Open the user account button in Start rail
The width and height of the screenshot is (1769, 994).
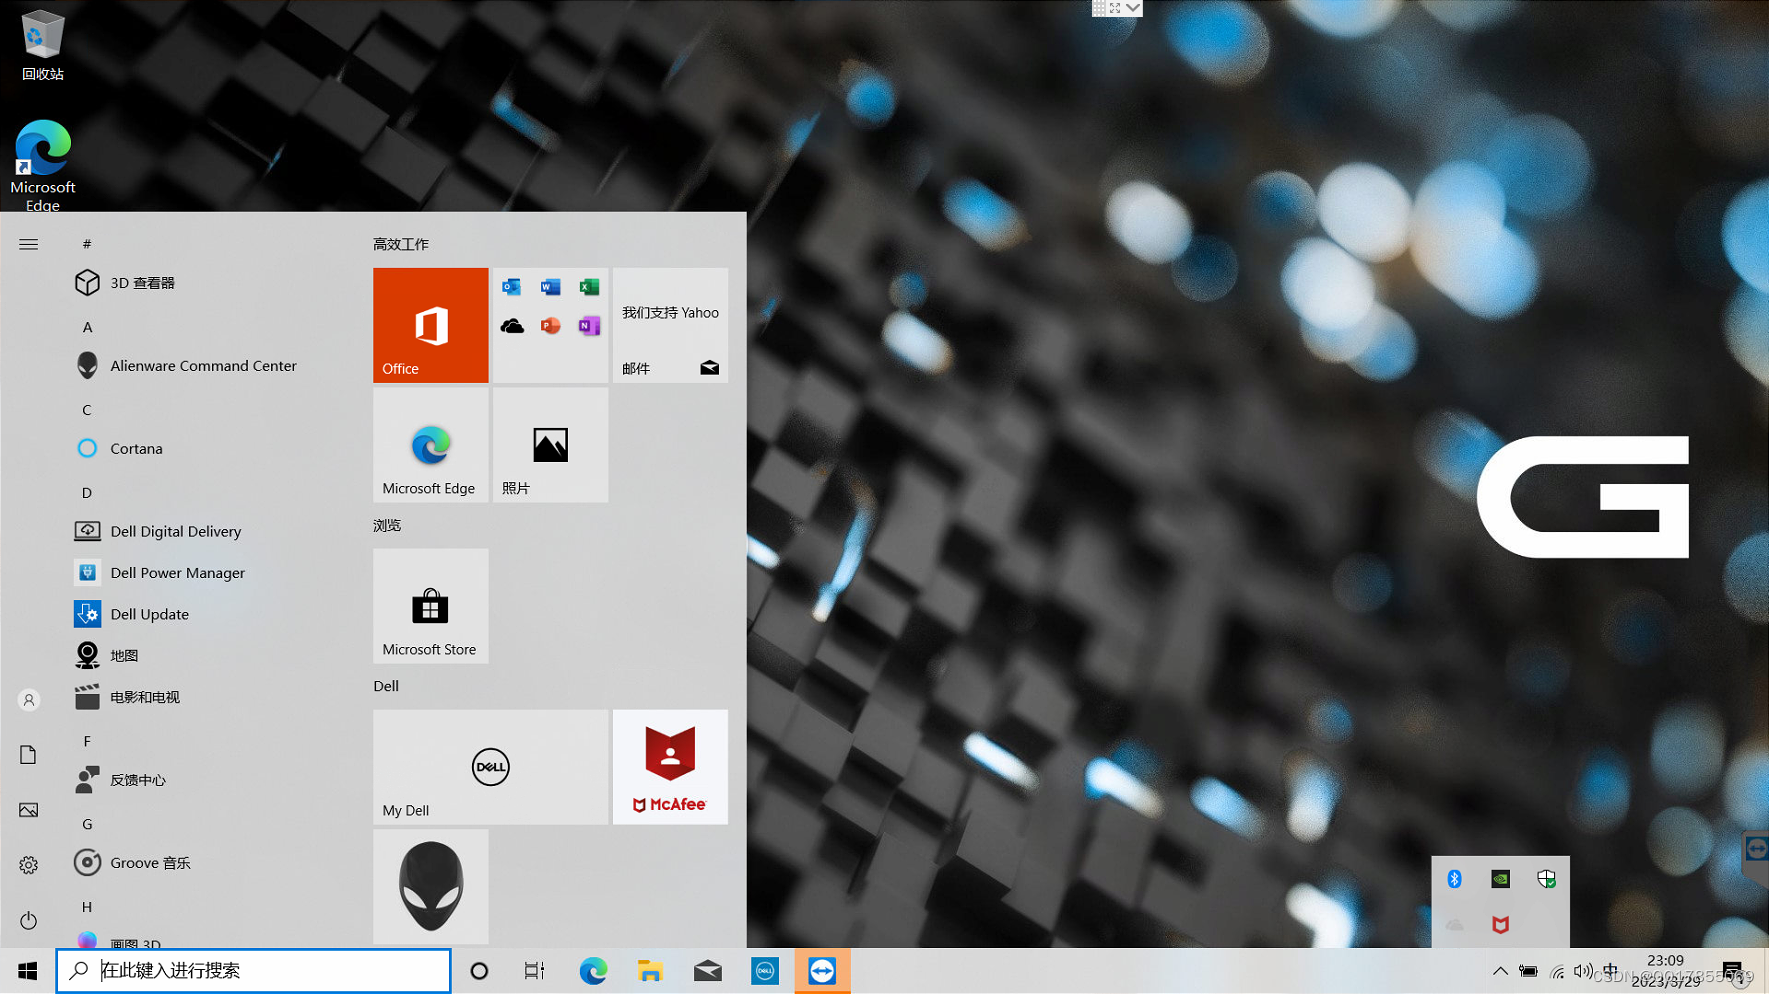[28, 700]
